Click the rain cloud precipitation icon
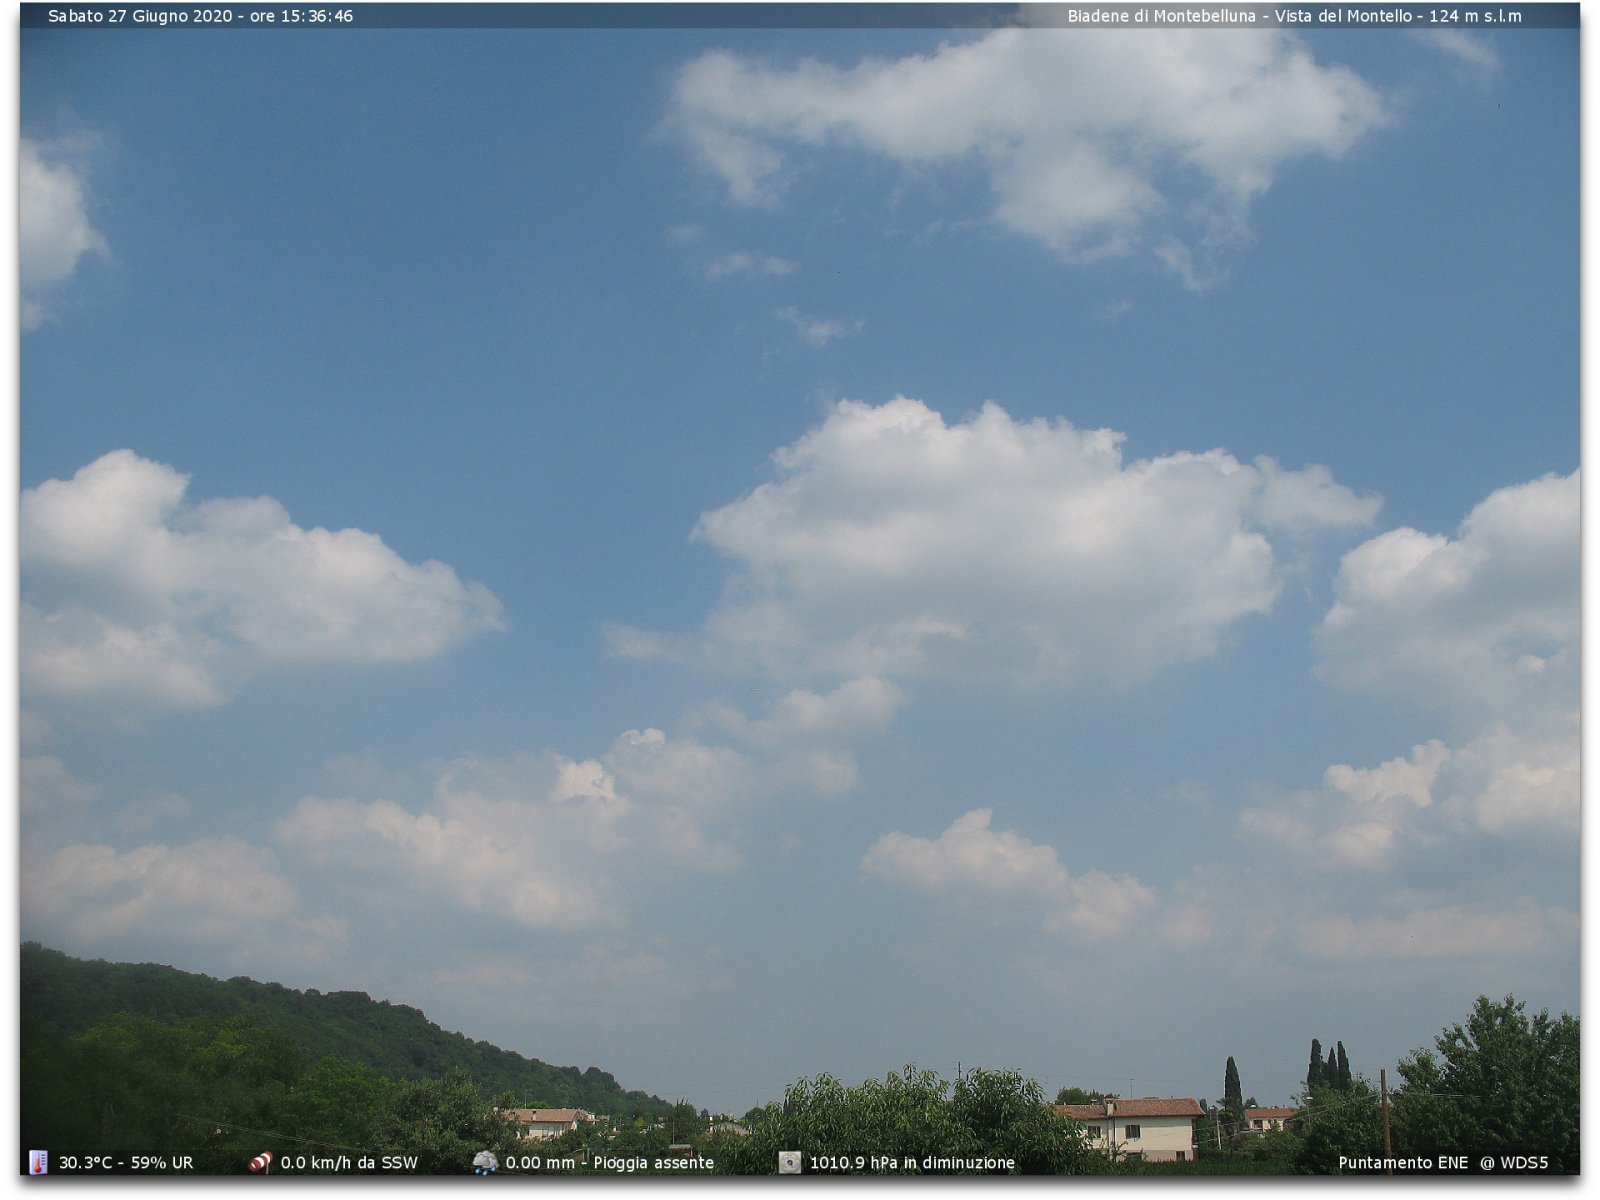Screen dimensions: 1600x1200 click(485, 1162)
